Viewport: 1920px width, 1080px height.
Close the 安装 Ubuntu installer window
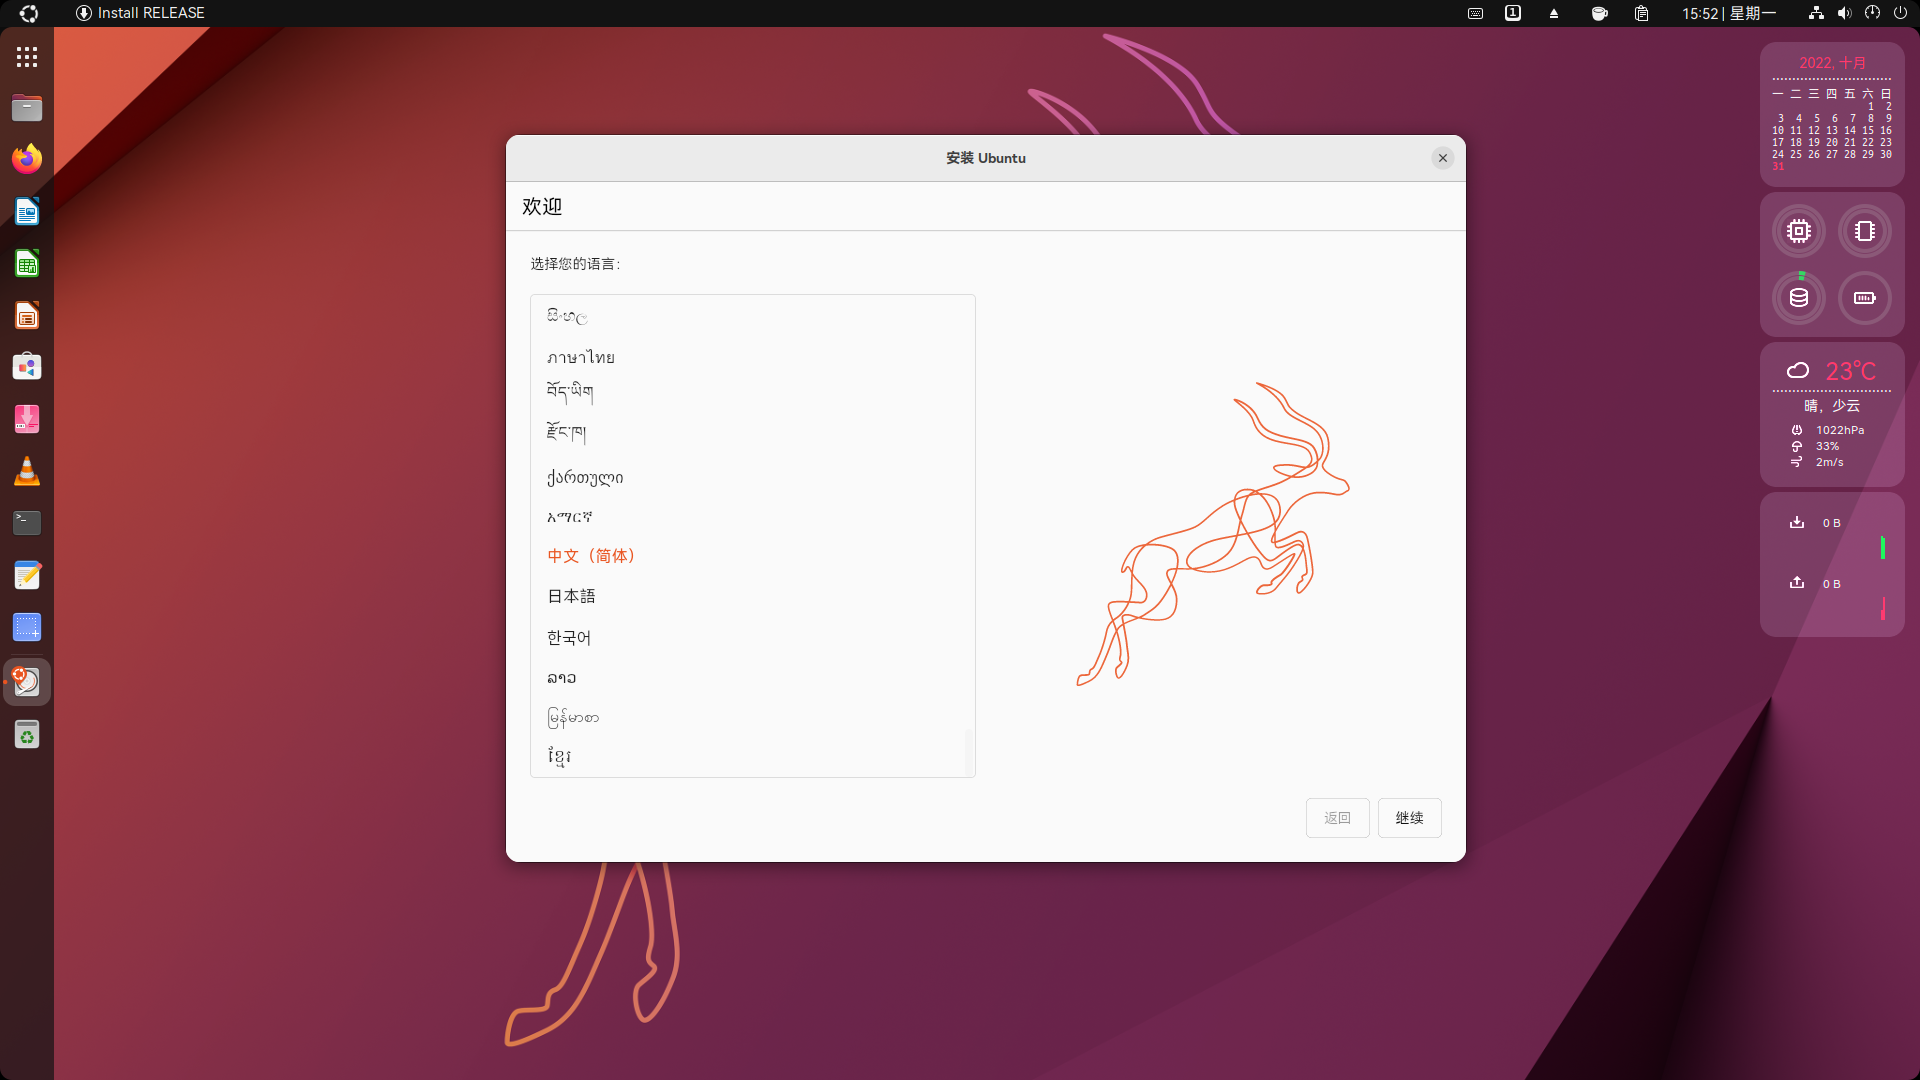click(1442, 158)
